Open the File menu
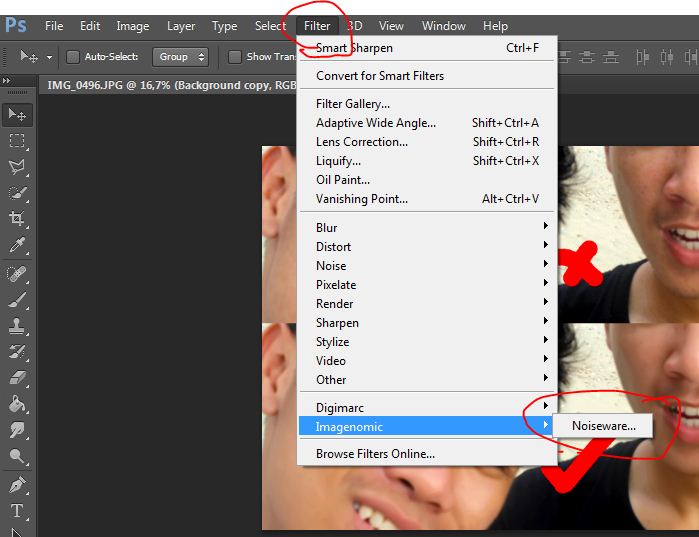Screen dimensions: 699x537 point(54,26)
